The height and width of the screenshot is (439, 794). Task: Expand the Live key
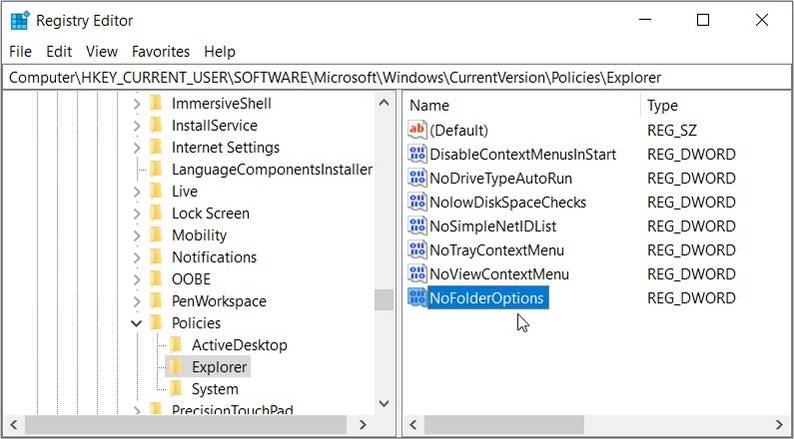pyautogui.click(x=137, y=191)
